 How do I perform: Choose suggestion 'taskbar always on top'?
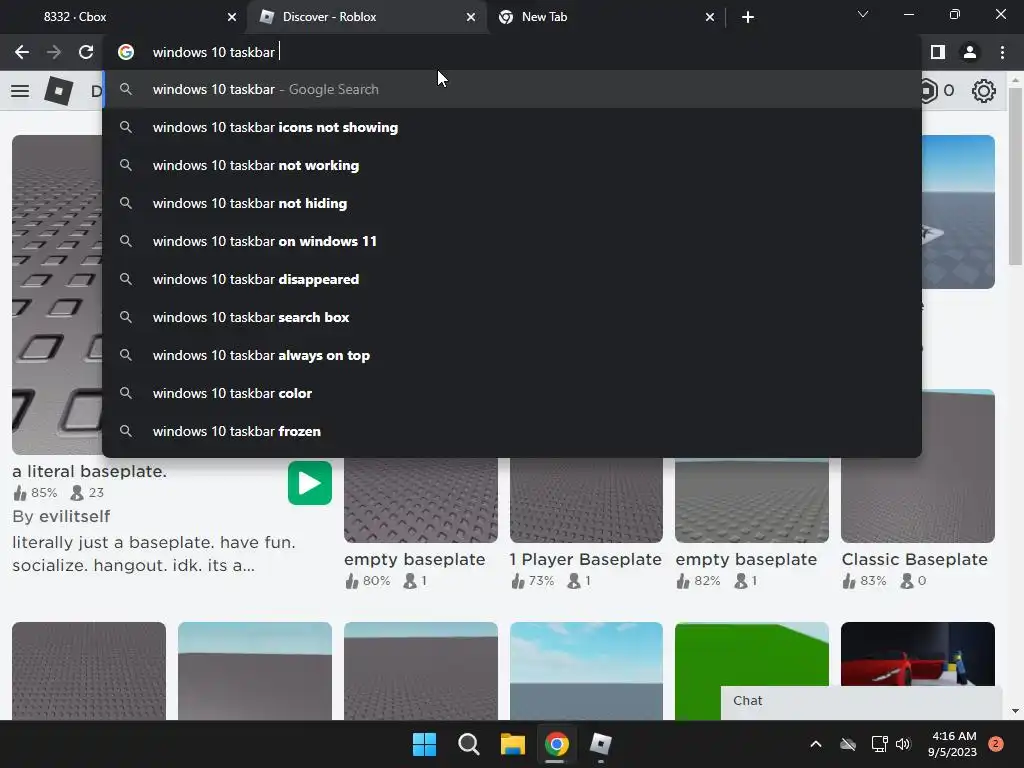512,355
